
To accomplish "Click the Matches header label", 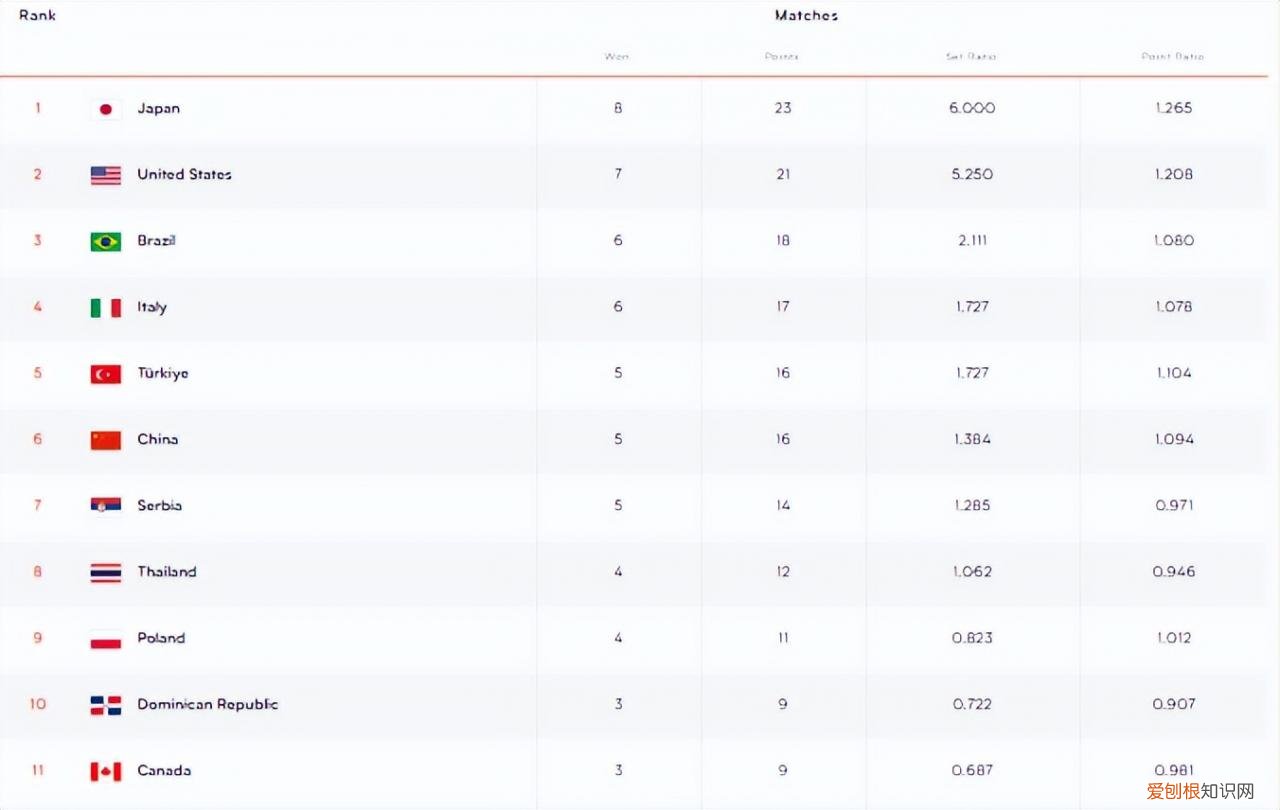I will pyautogui.click(x=806, y=15).
